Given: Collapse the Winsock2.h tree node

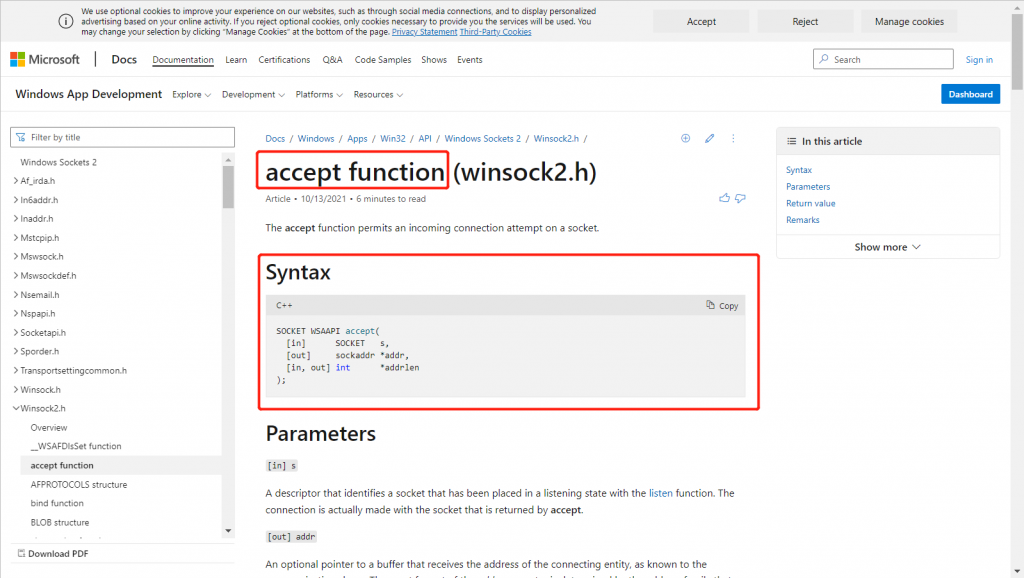Looking at the screenshot, I should click(16, 408).
